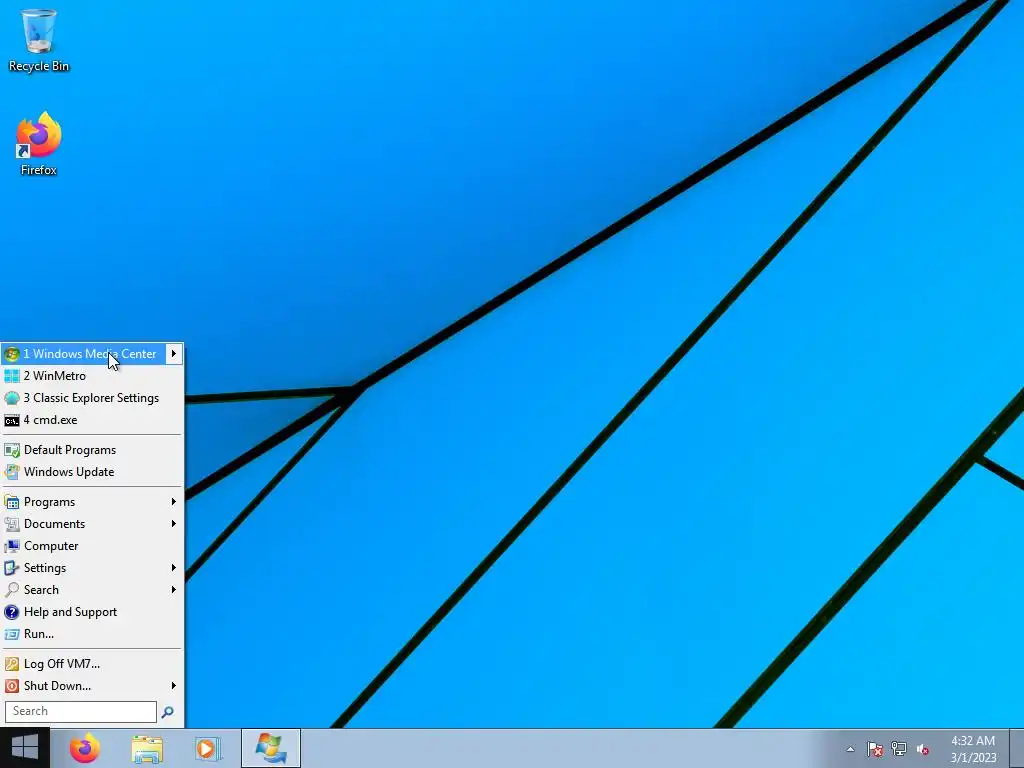Open Windows Explorer from the taskbar
Image resolution: width=1024 pixels, height=768 pixels.
[x=148, y=748]
